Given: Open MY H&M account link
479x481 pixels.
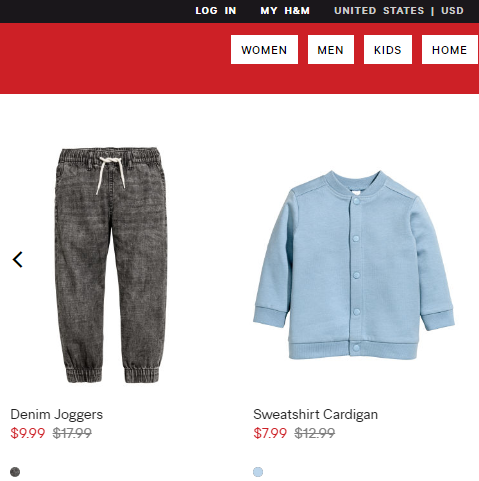Looking at the screenshot, I should point(285,11).
